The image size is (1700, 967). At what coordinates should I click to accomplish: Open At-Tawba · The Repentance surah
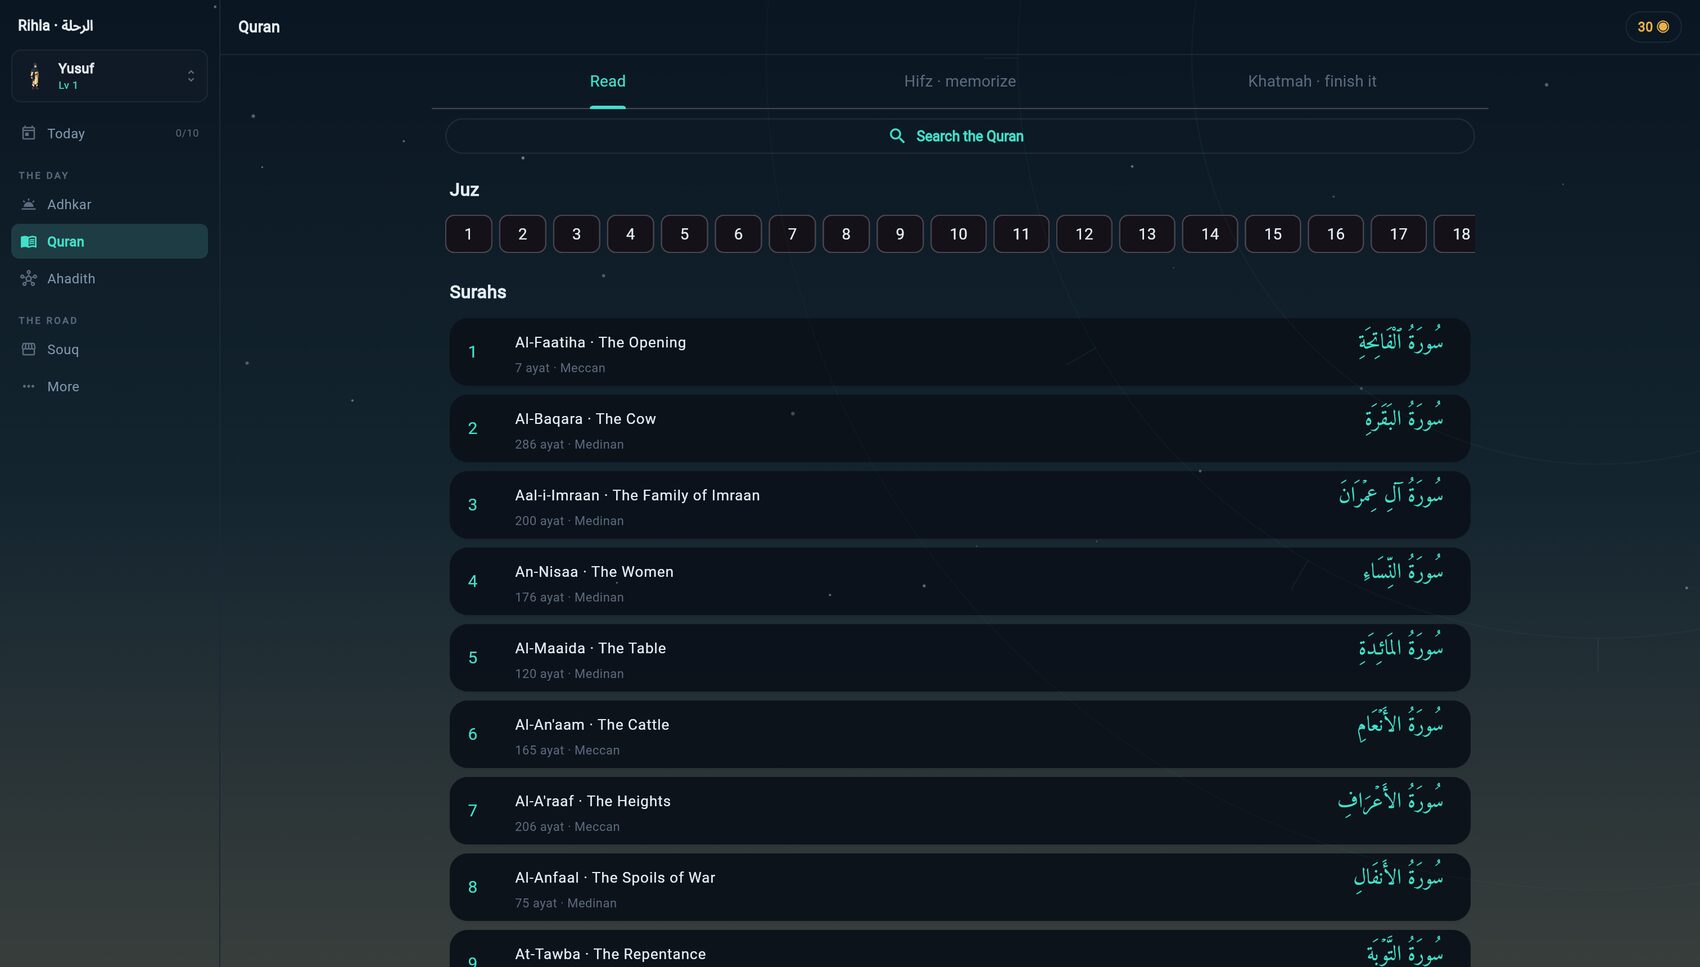pos(960,949)
